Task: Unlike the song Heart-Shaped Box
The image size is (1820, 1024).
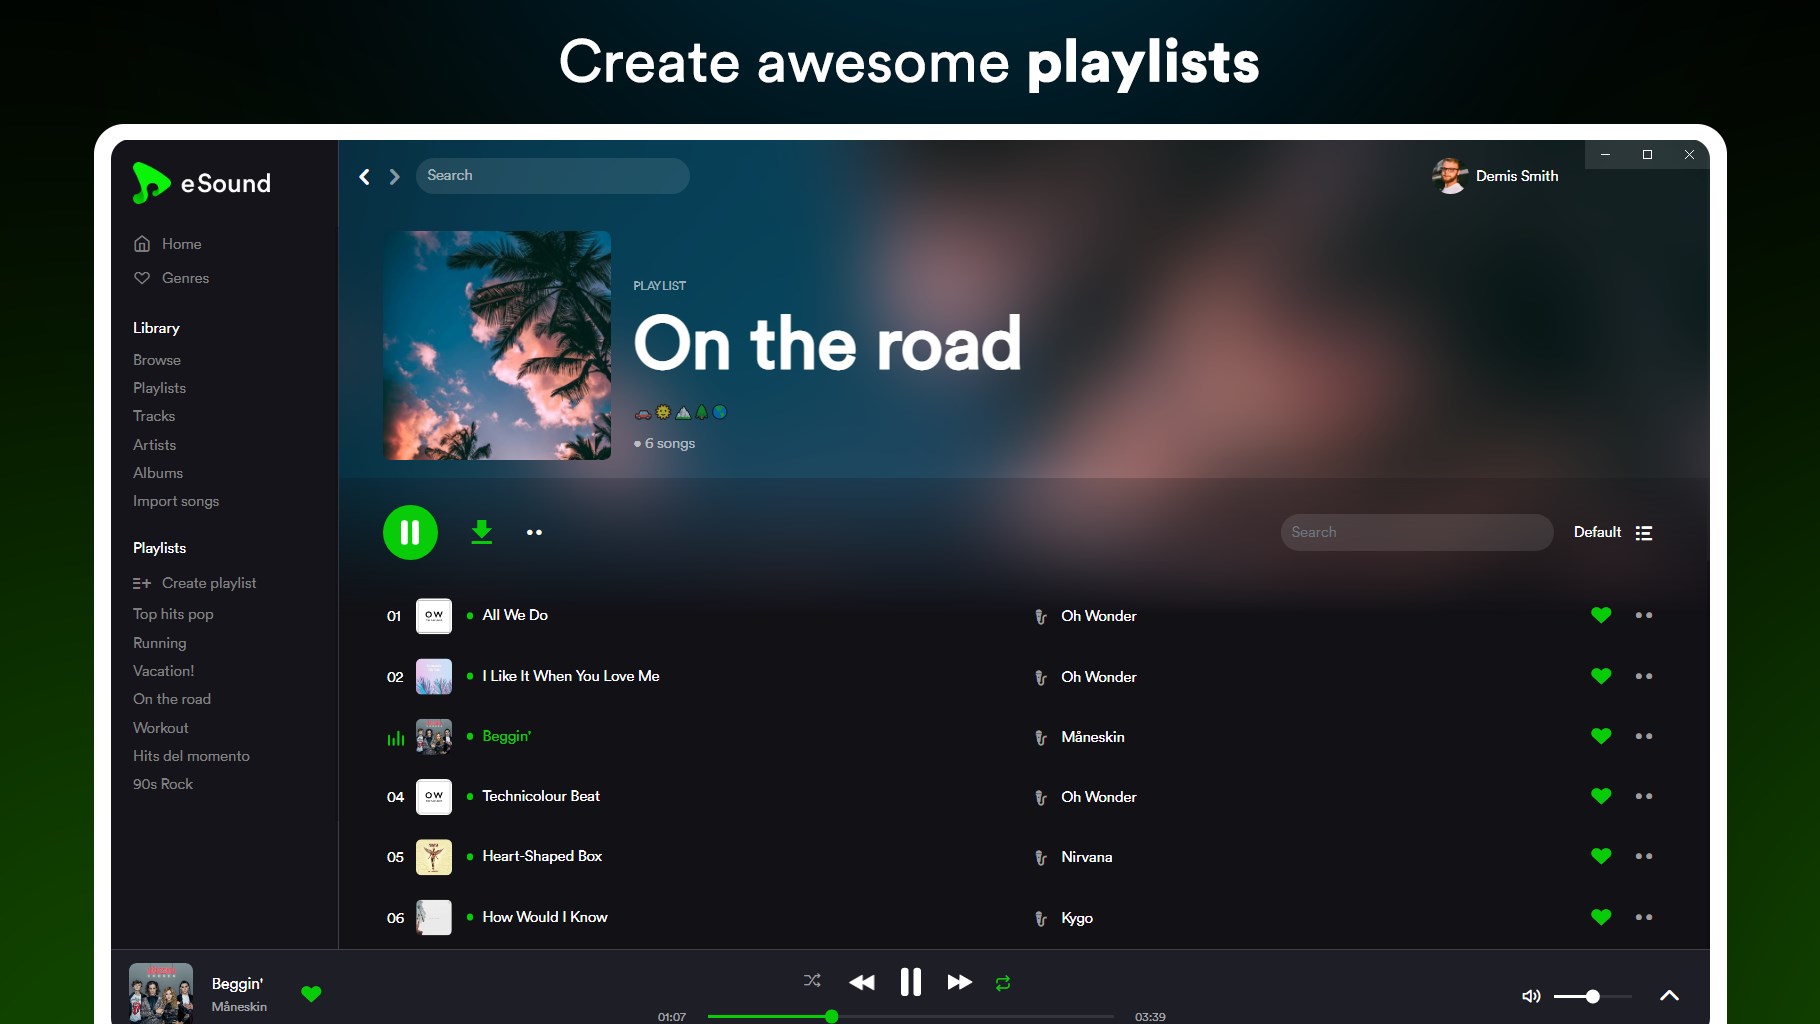Action: (1601, 856)
